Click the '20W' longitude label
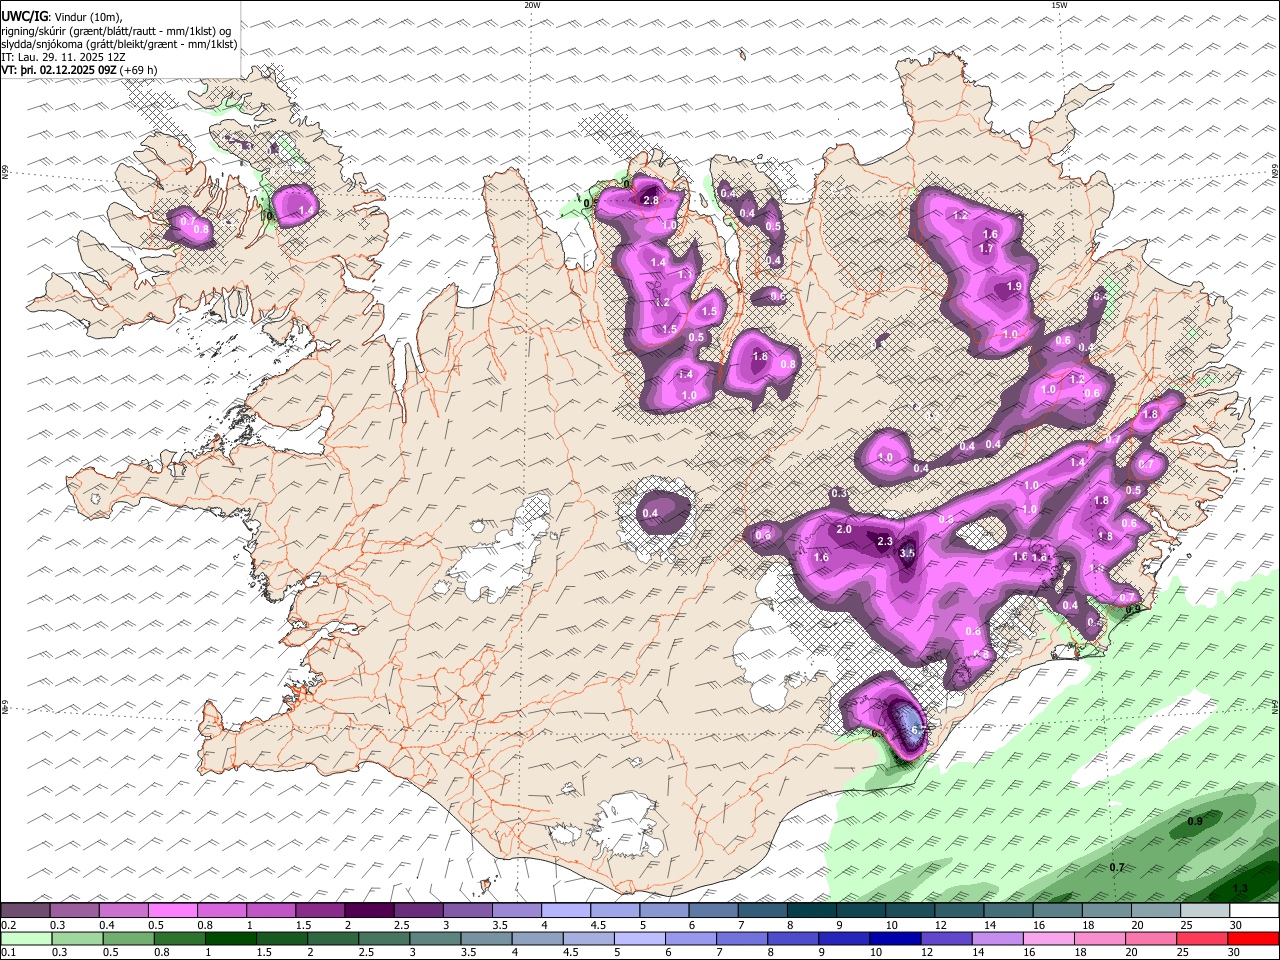The height and width of the screenshot is (960, 1280). click(532, 5)
